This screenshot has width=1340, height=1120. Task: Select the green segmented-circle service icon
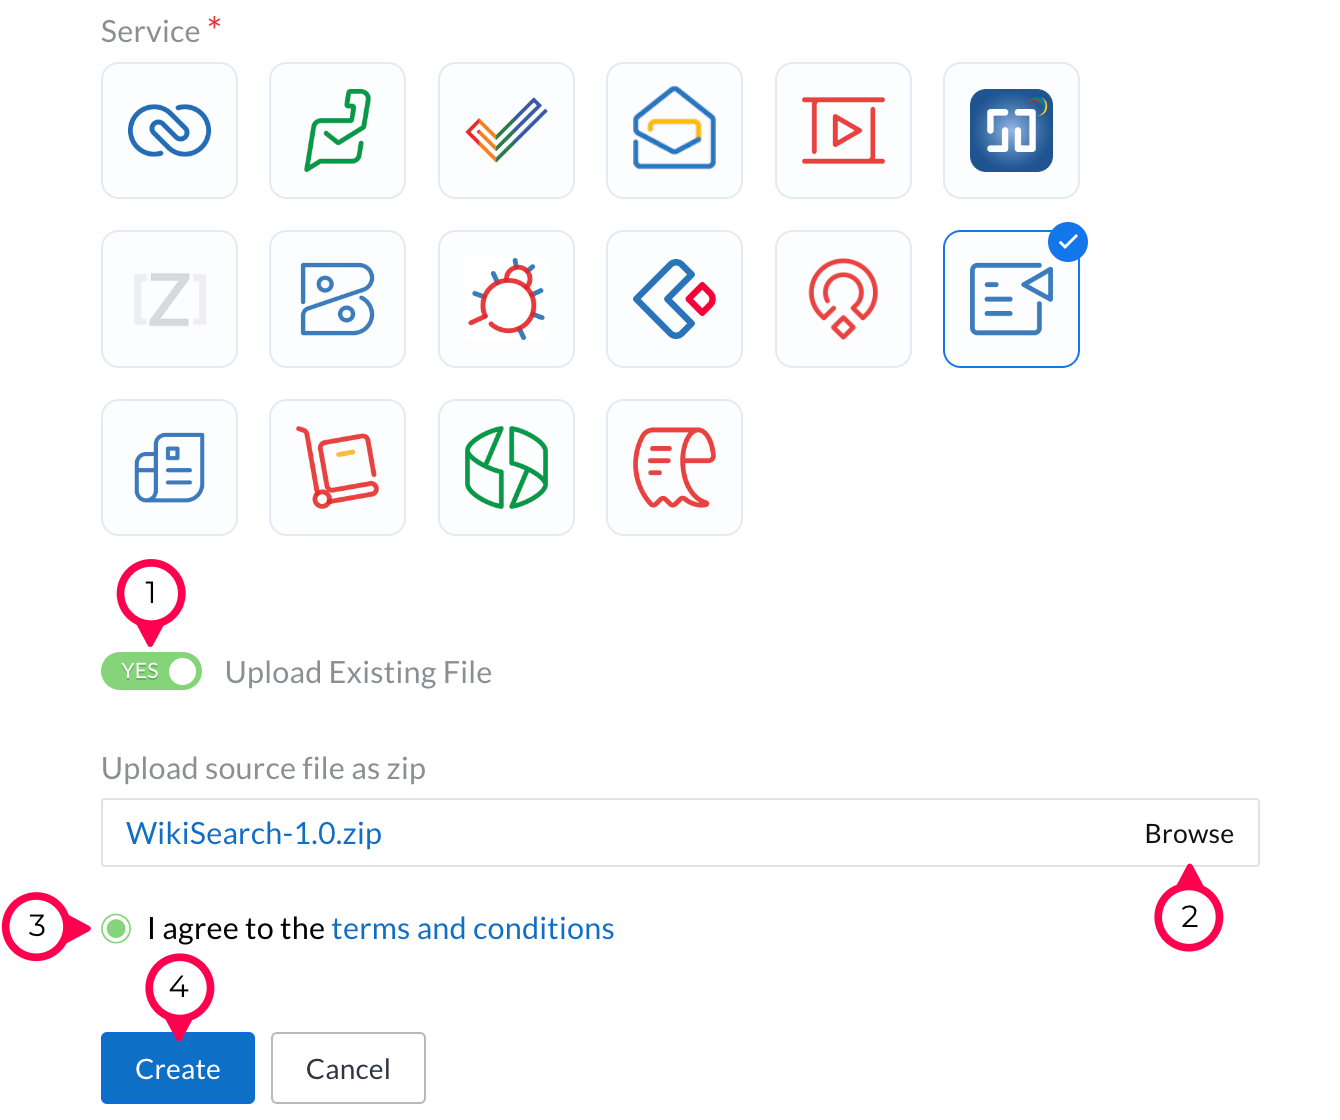(x=506, y=467)
